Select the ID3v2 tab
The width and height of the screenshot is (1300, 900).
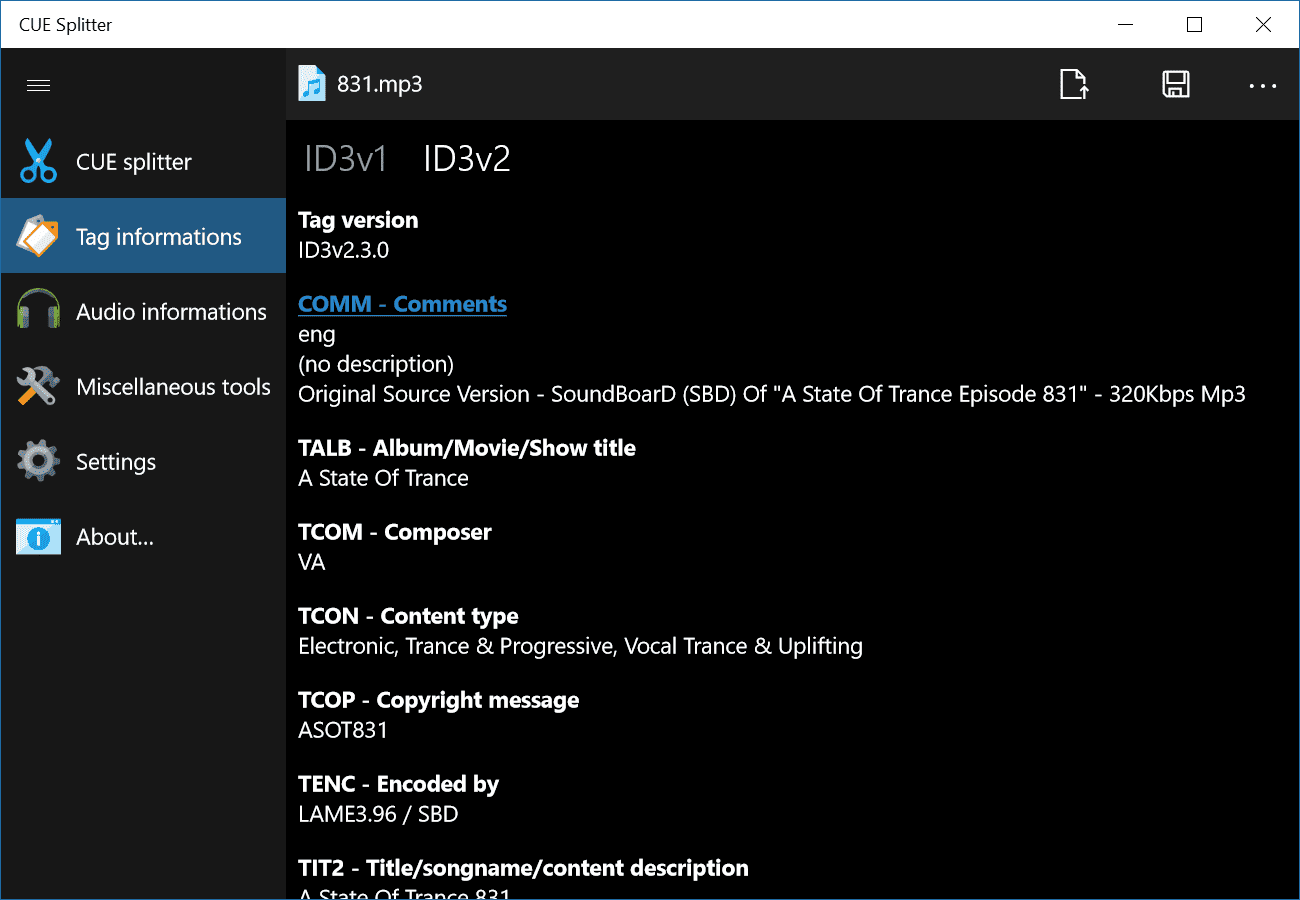click(x=467, y=159)
